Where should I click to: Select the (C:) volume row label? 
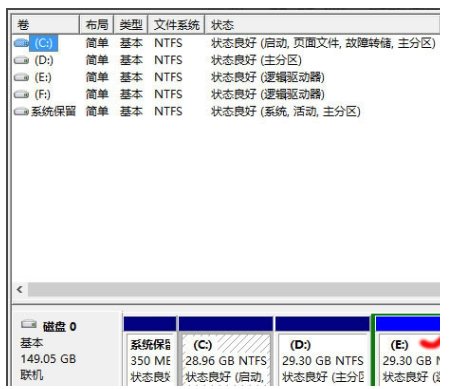(44, 43)
